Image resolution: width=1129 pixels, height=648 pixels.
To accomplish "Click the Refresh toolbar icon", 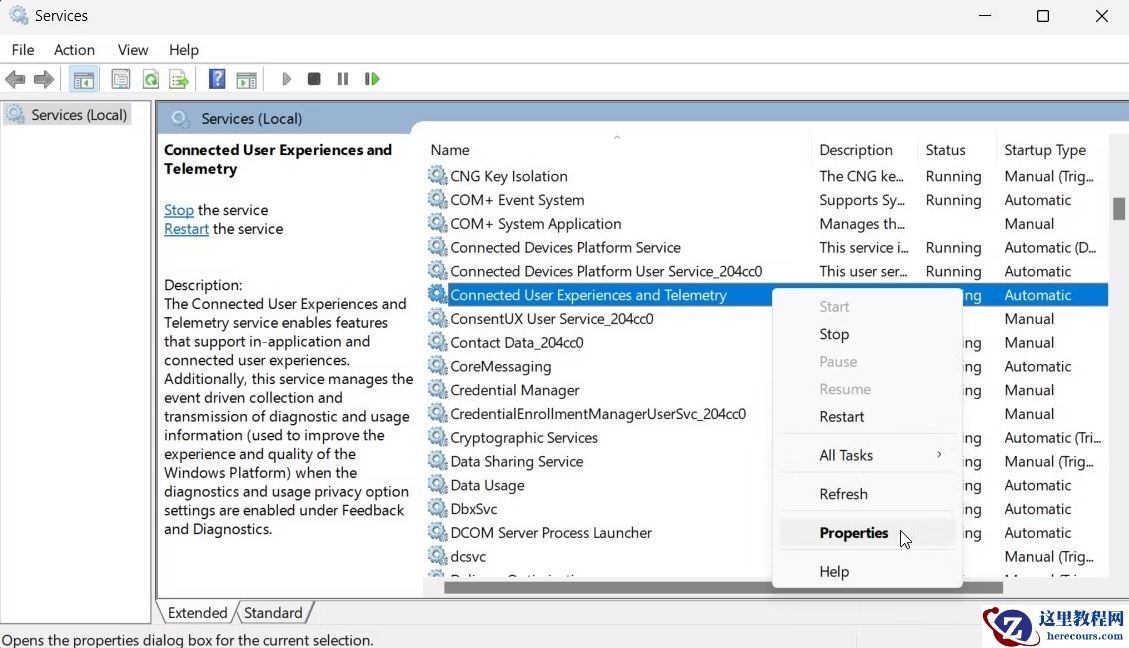I will [x=150, y=79].
